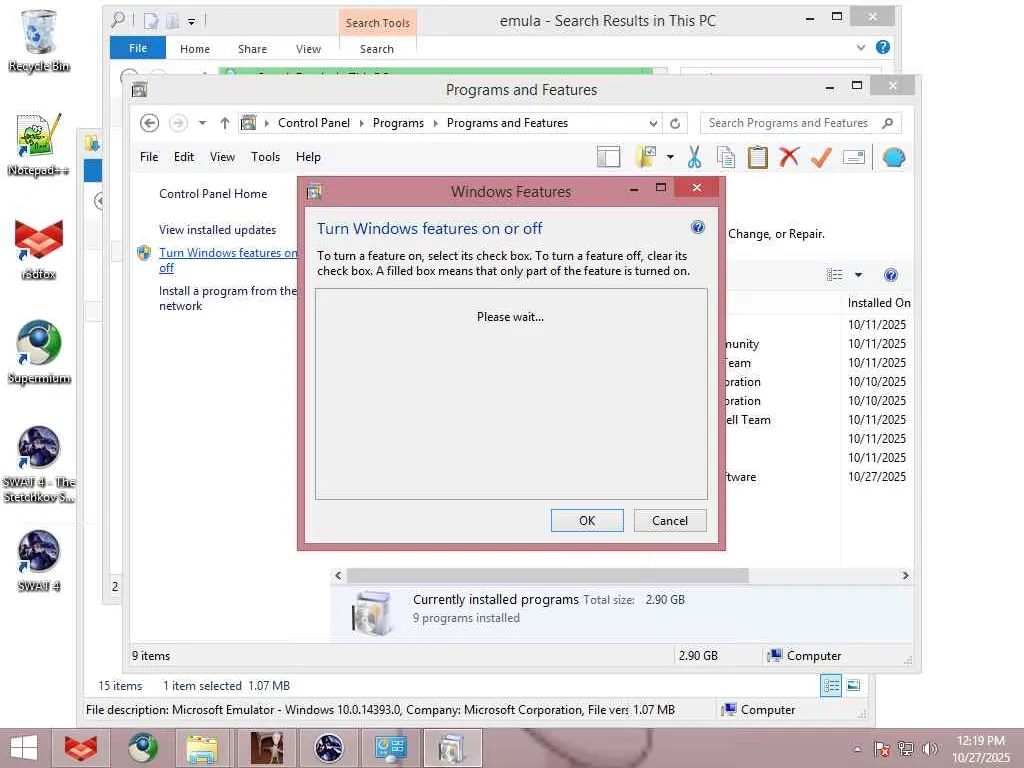Open the Recycle Bin desktop icon
Viewport: 1024px width, 768px height.
39,40
